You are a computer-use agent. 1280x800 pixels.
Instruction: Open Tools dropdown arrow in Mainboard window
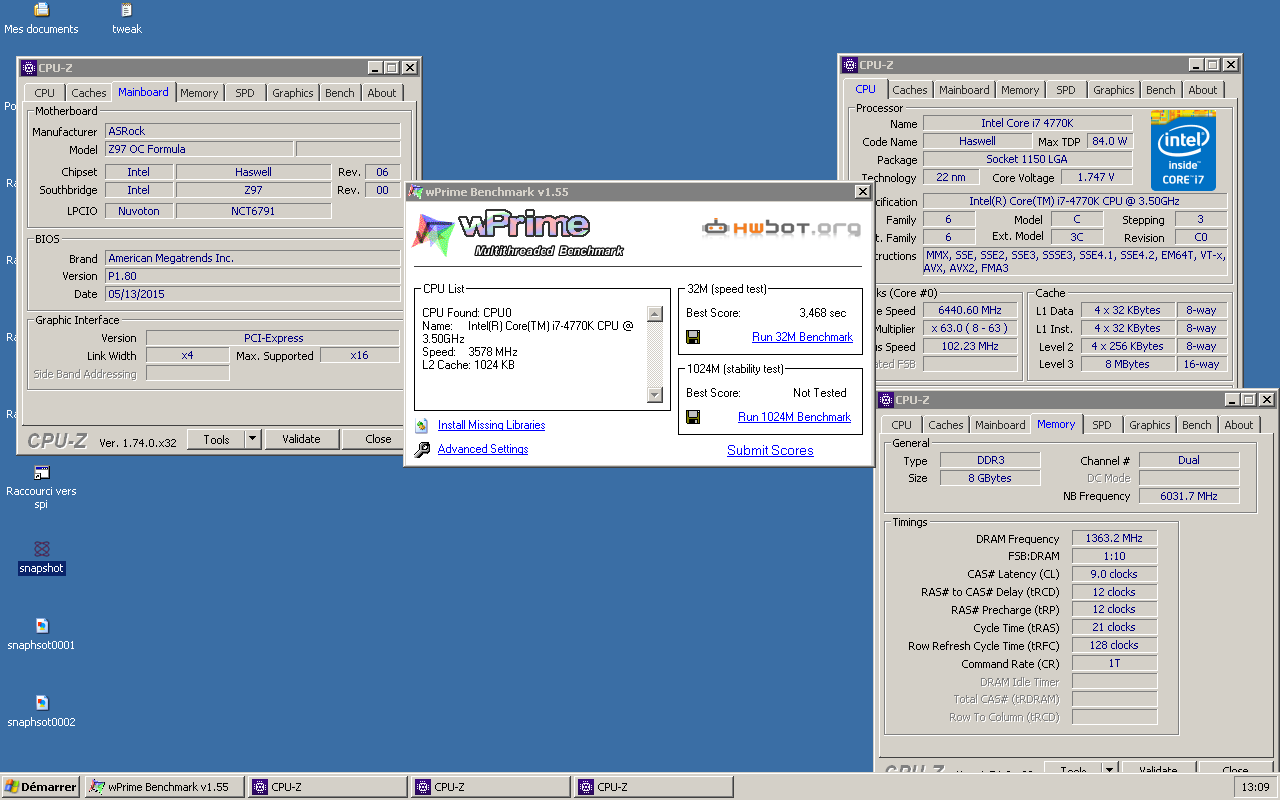click(252, 439)
